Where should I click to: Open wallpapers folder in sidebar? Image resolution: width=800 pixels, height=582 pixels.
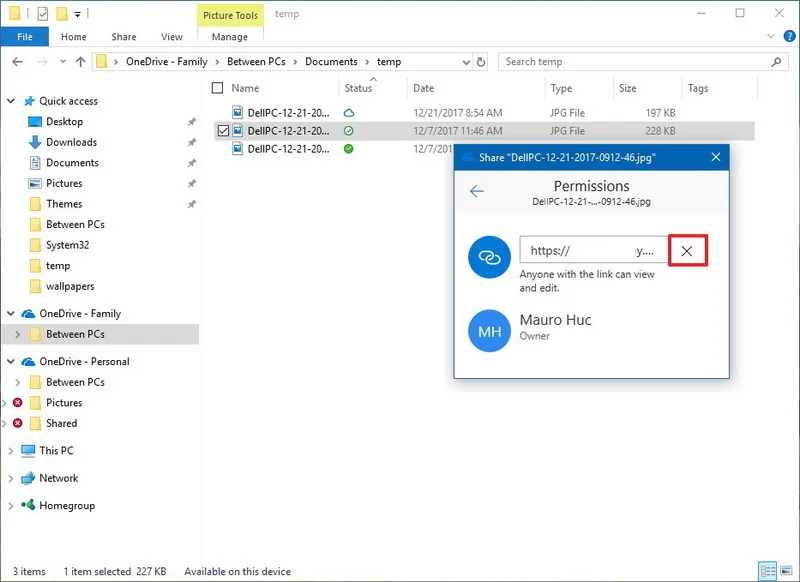coord(70,286)
